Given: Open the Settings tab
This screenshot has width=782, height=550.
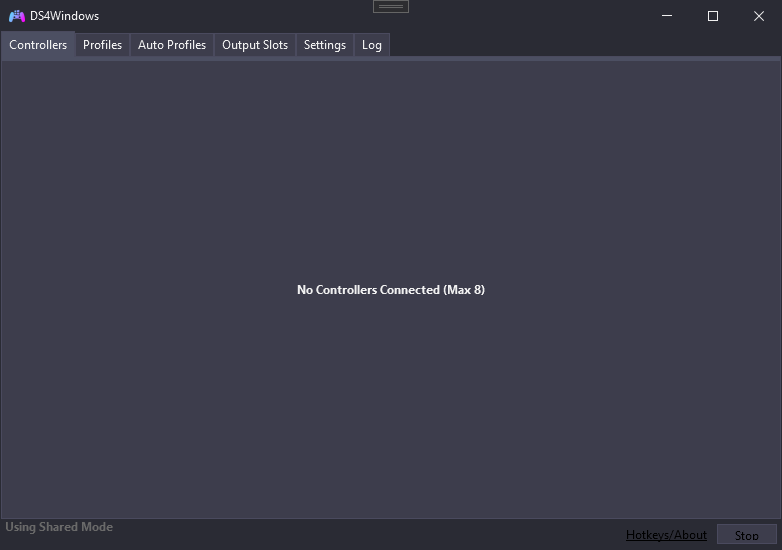Looking at the screenshot, I should (x=325, y=45).
